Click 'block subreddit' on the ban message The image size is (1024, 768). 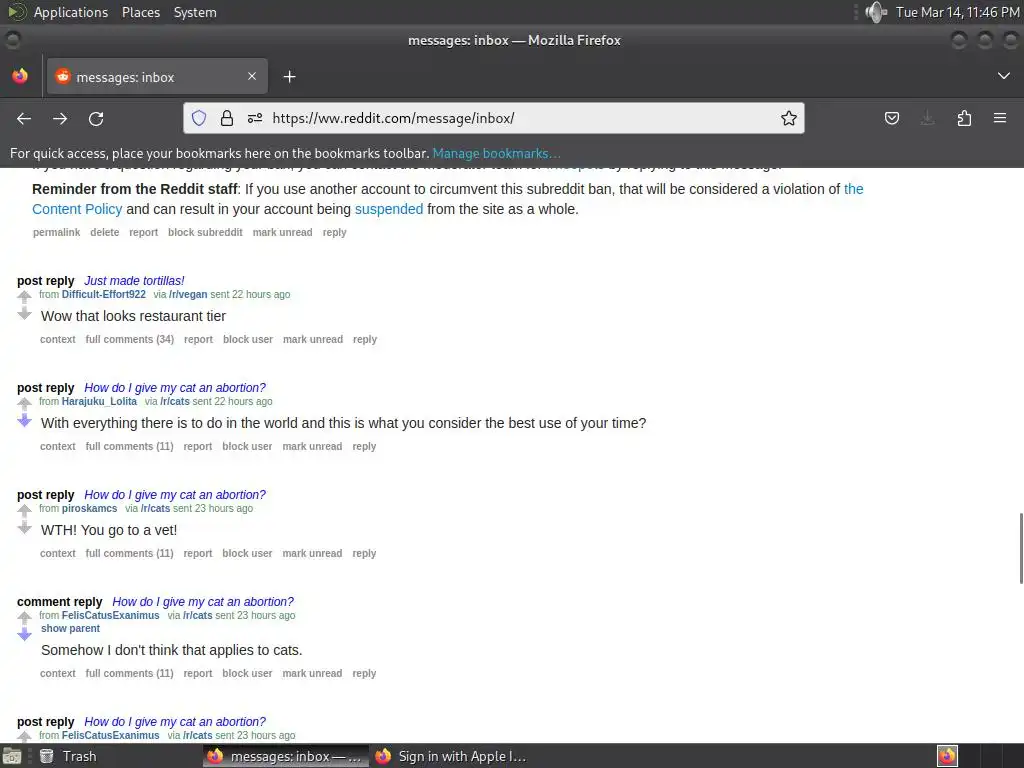coord(205,232)
